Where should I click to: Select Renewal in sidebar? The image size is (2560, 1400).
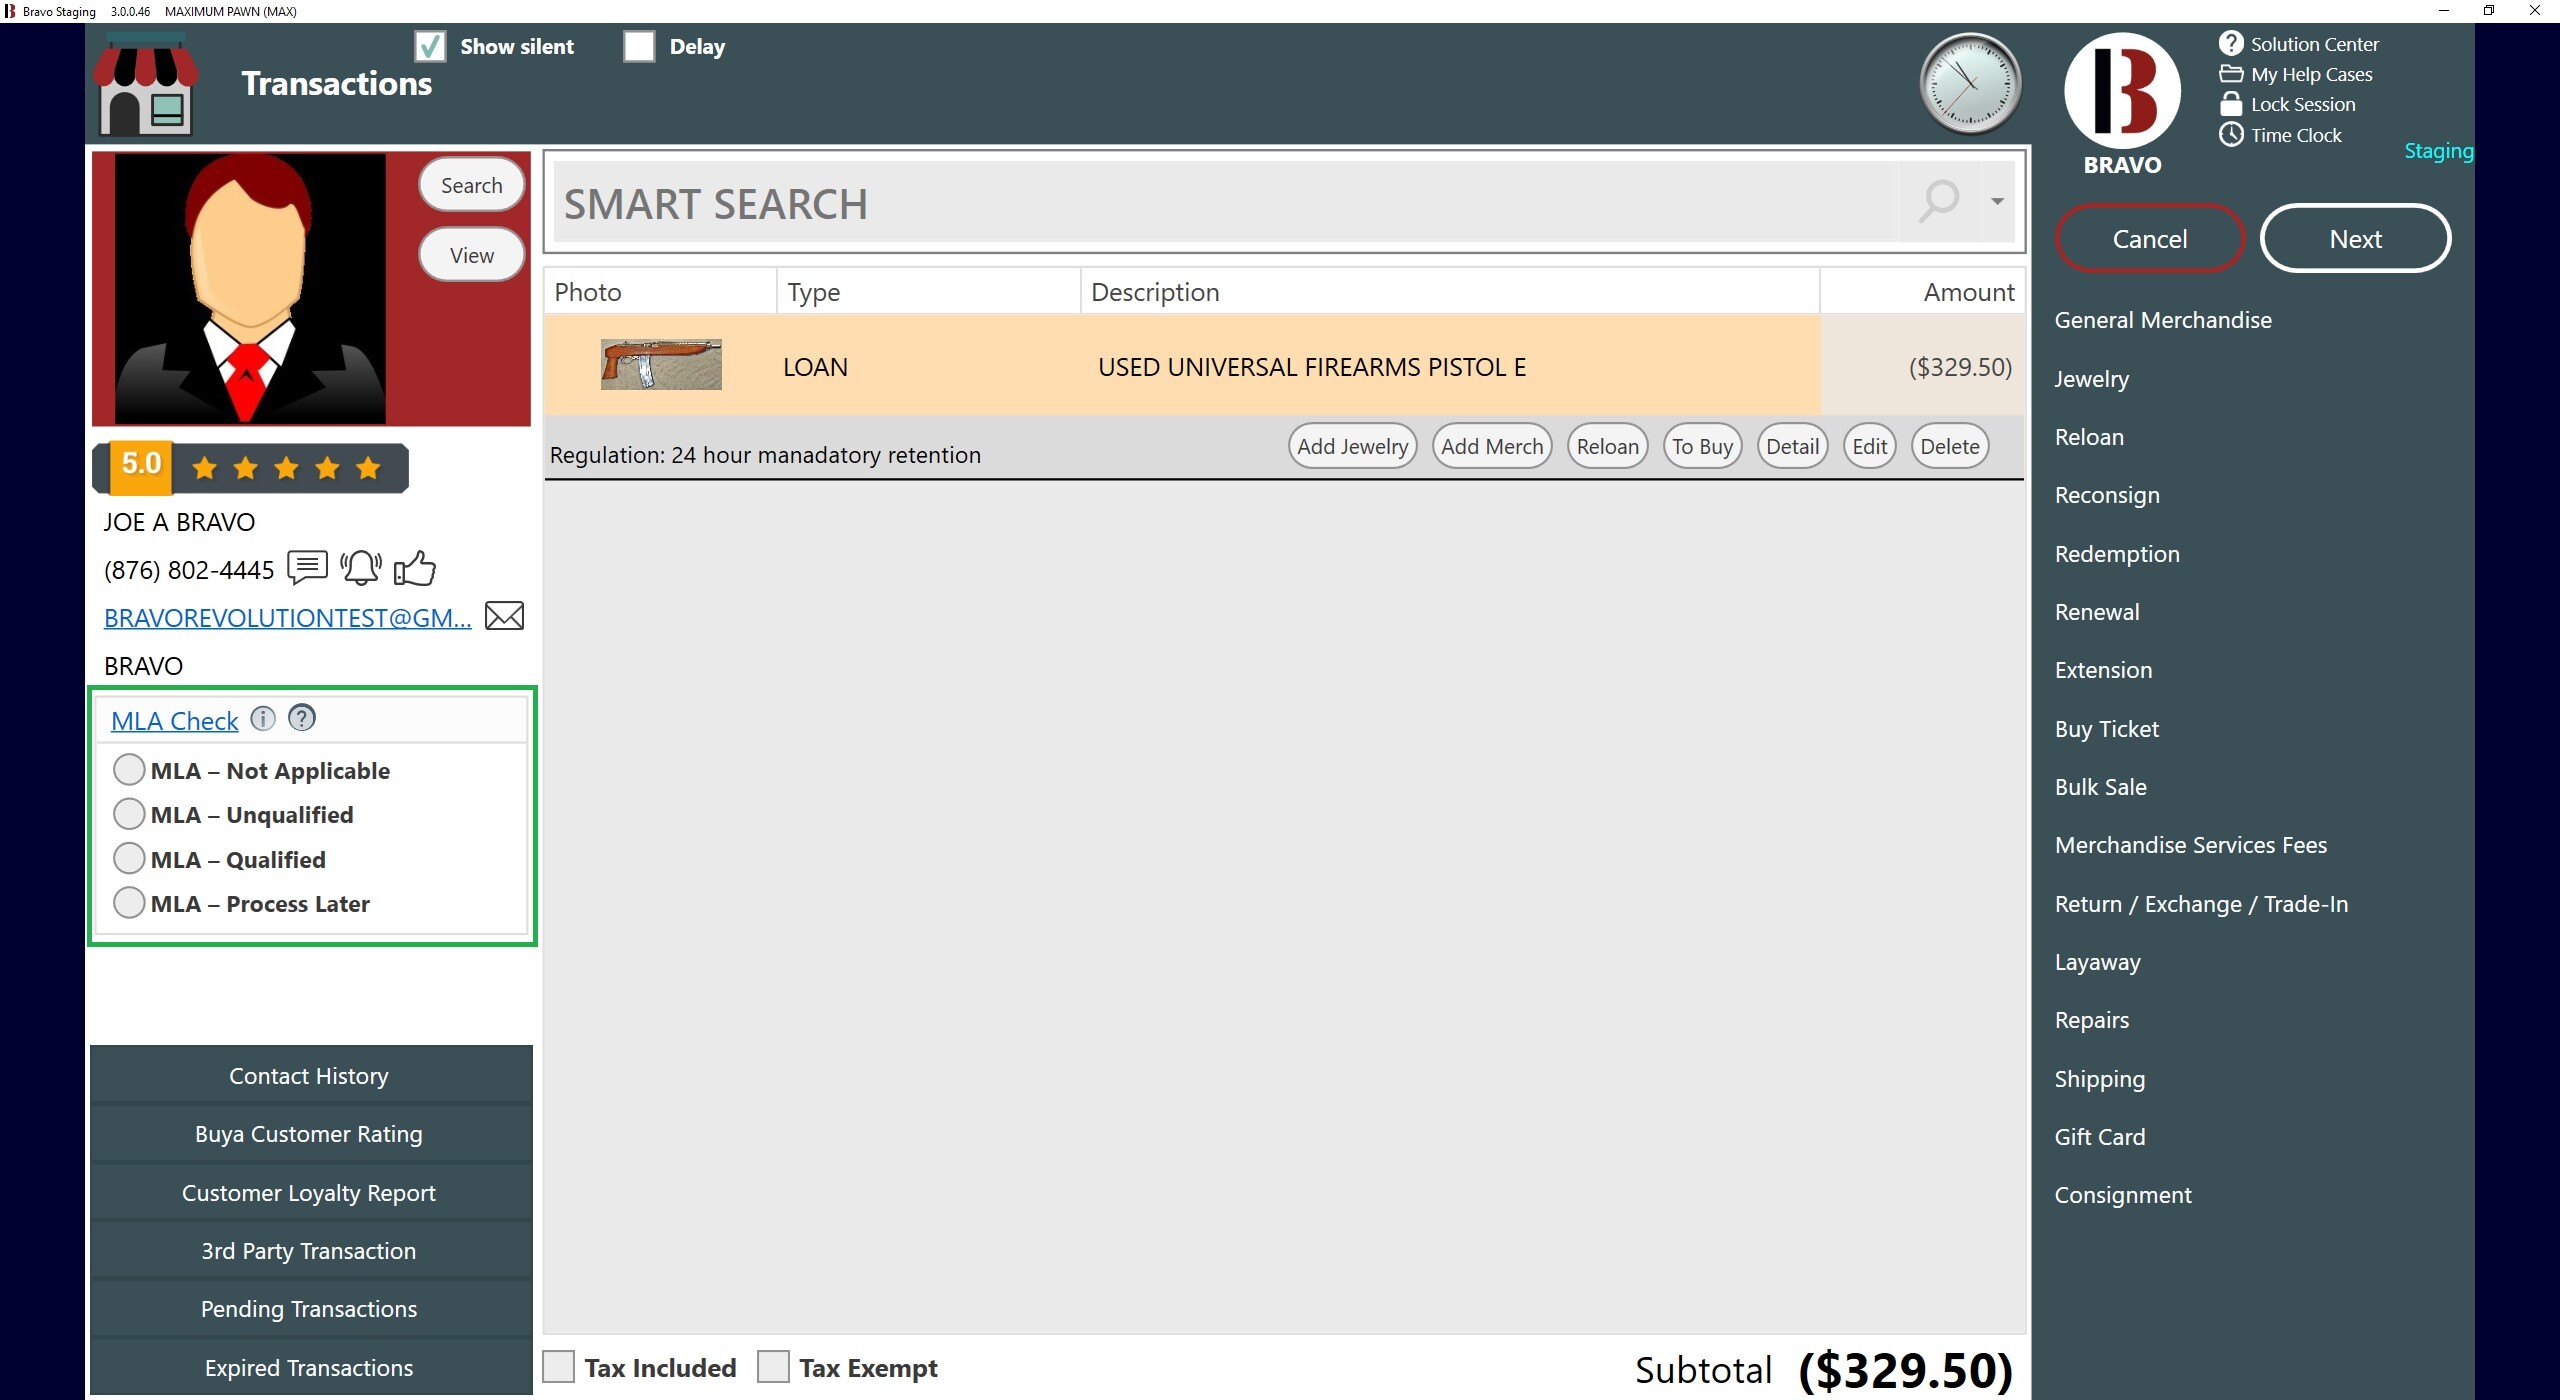coord(2097,612)
